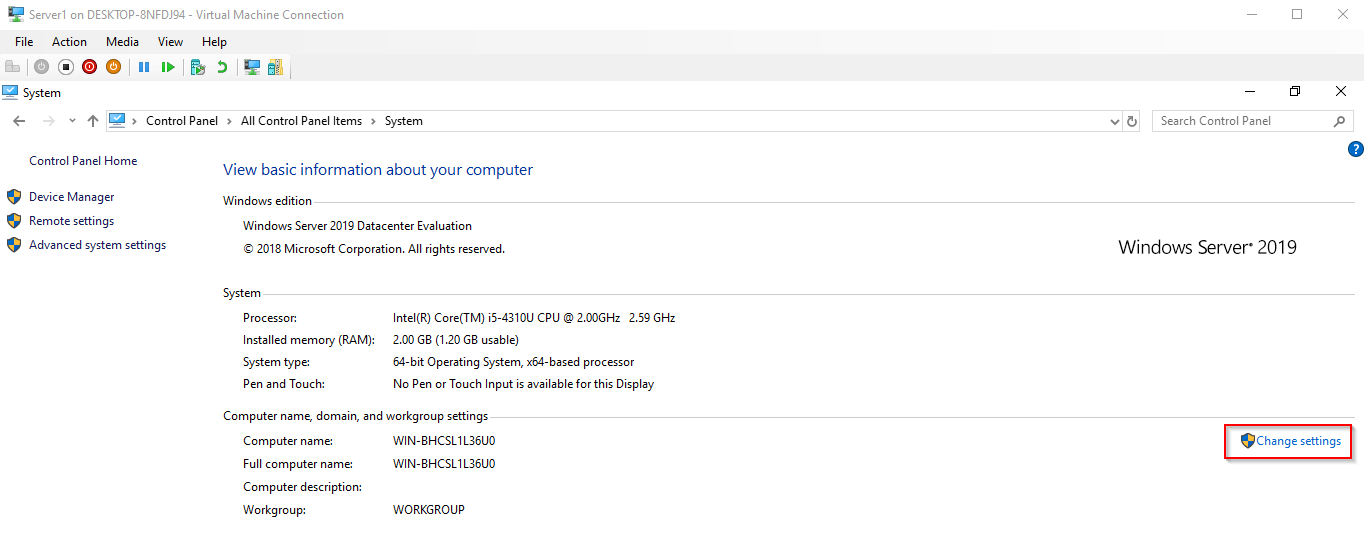Open the View menu
The height and width of the screenshot is (536, 1364).
[x=170, y=42]
